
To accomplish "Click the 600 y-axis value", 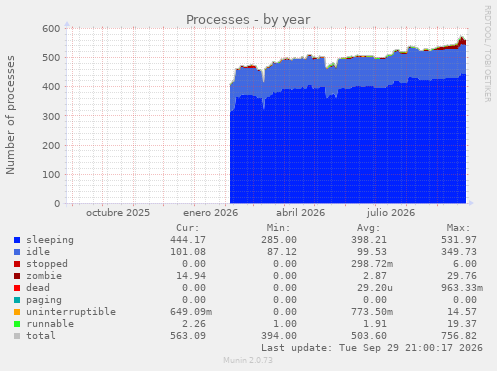I will coord(51,28).
